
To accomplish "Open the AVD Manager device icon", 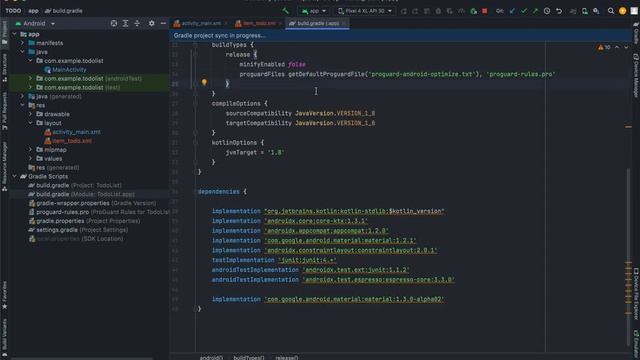I will point(584,11).
